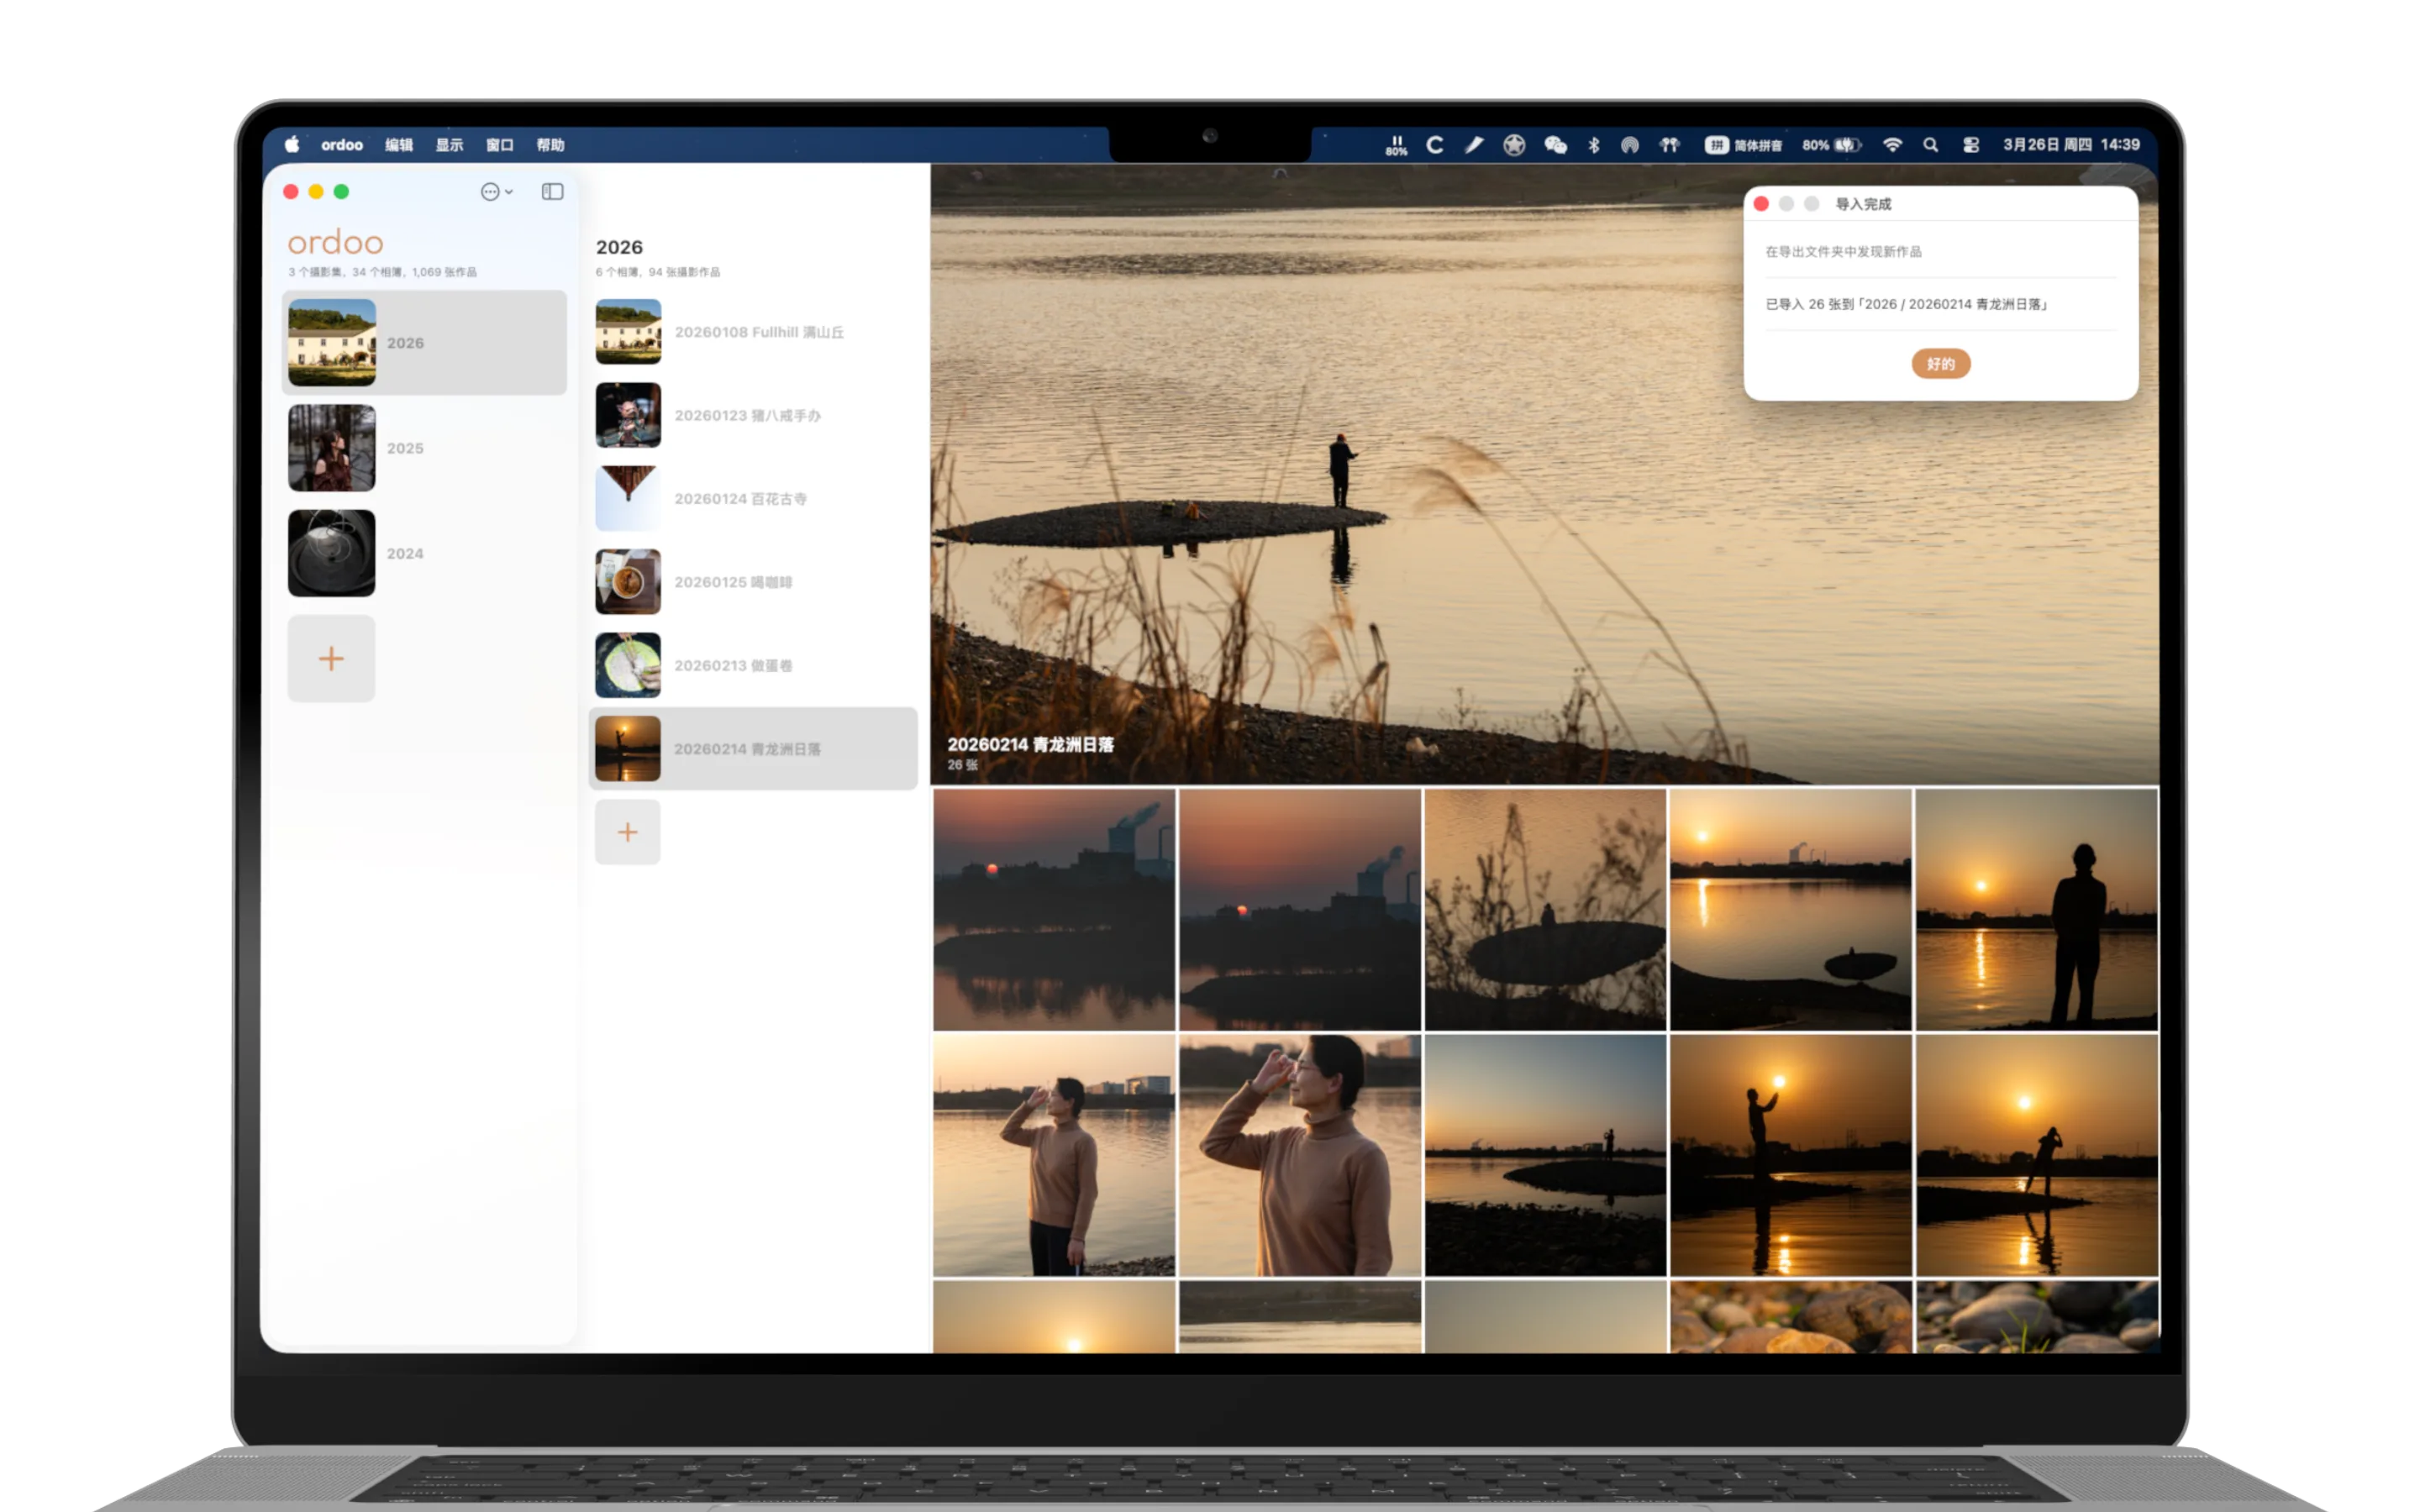The width and height of the screenshot is (2420, 1512).
Task: Add a new photo collection
Action: pos(331,658)
